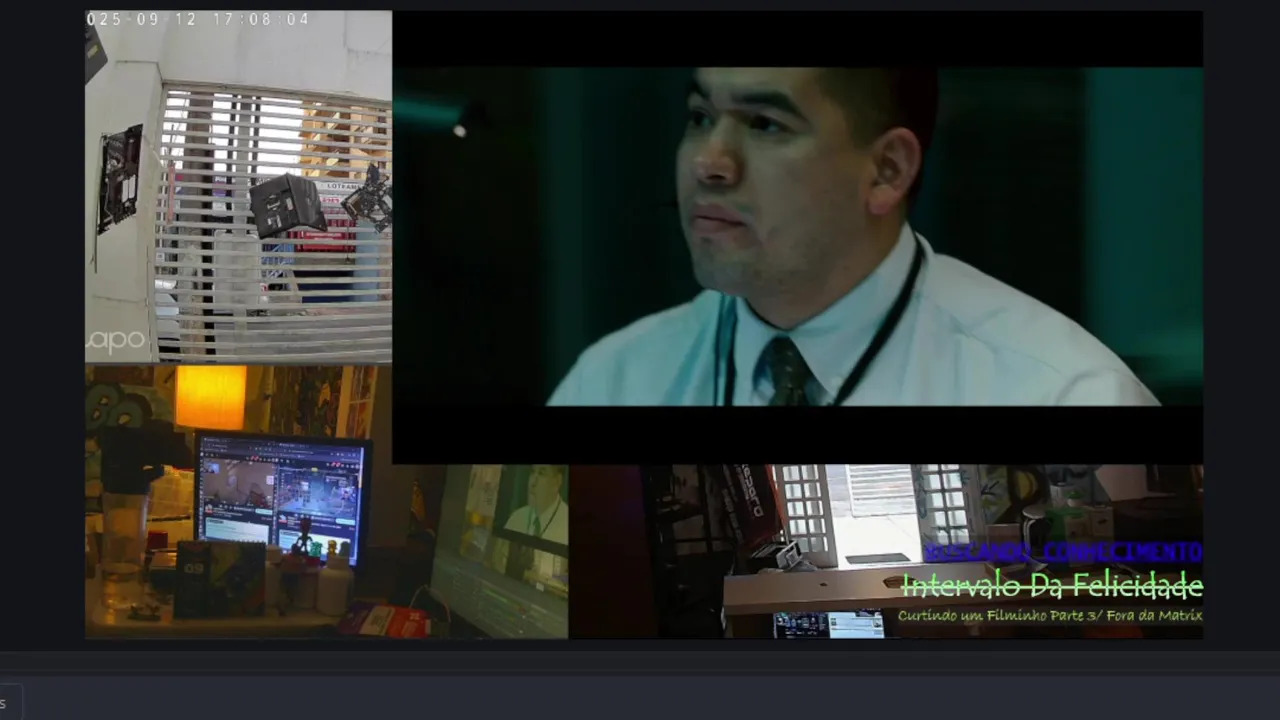Click the main movie video pane
Viewport: 1280px width, 720px height.
pos(797,237)
